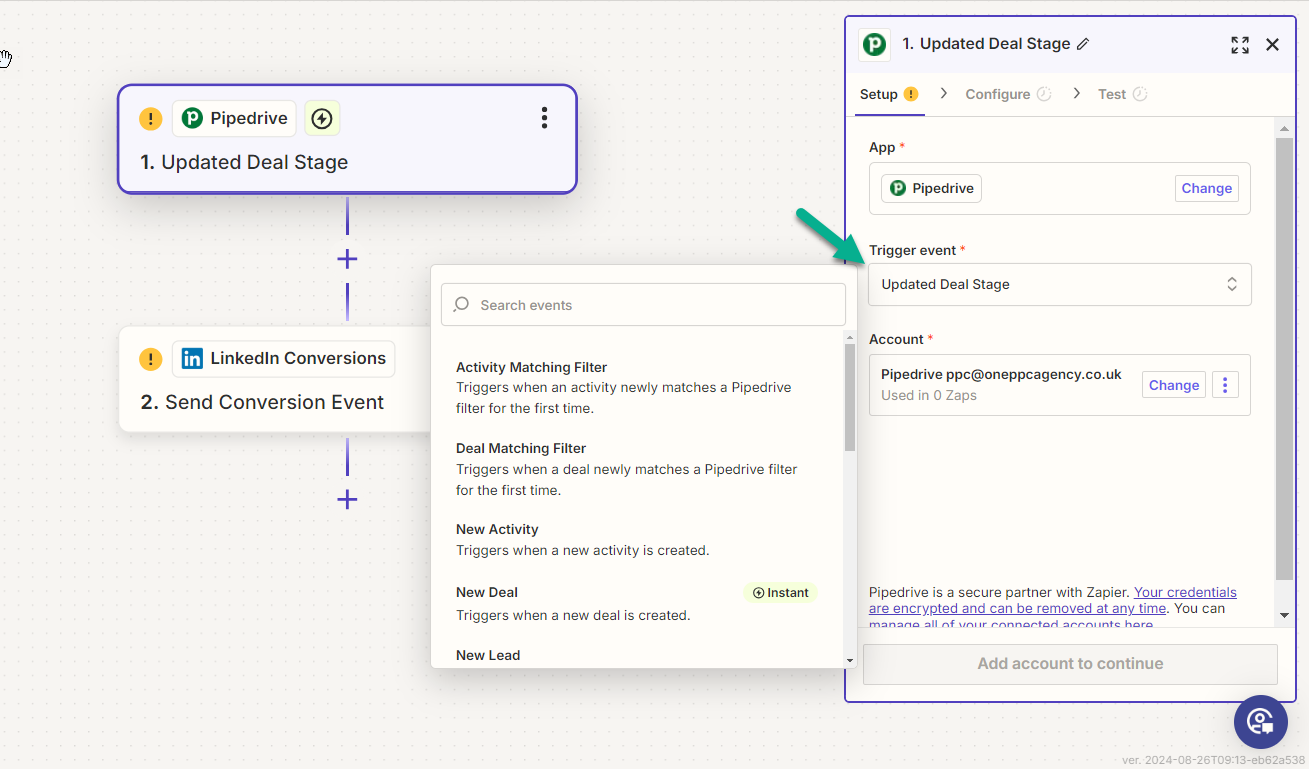This screenshot has height=769, width=1309.
Task: Click the Pipedrive logo in panel header
Action: click(x=875, y=44)
